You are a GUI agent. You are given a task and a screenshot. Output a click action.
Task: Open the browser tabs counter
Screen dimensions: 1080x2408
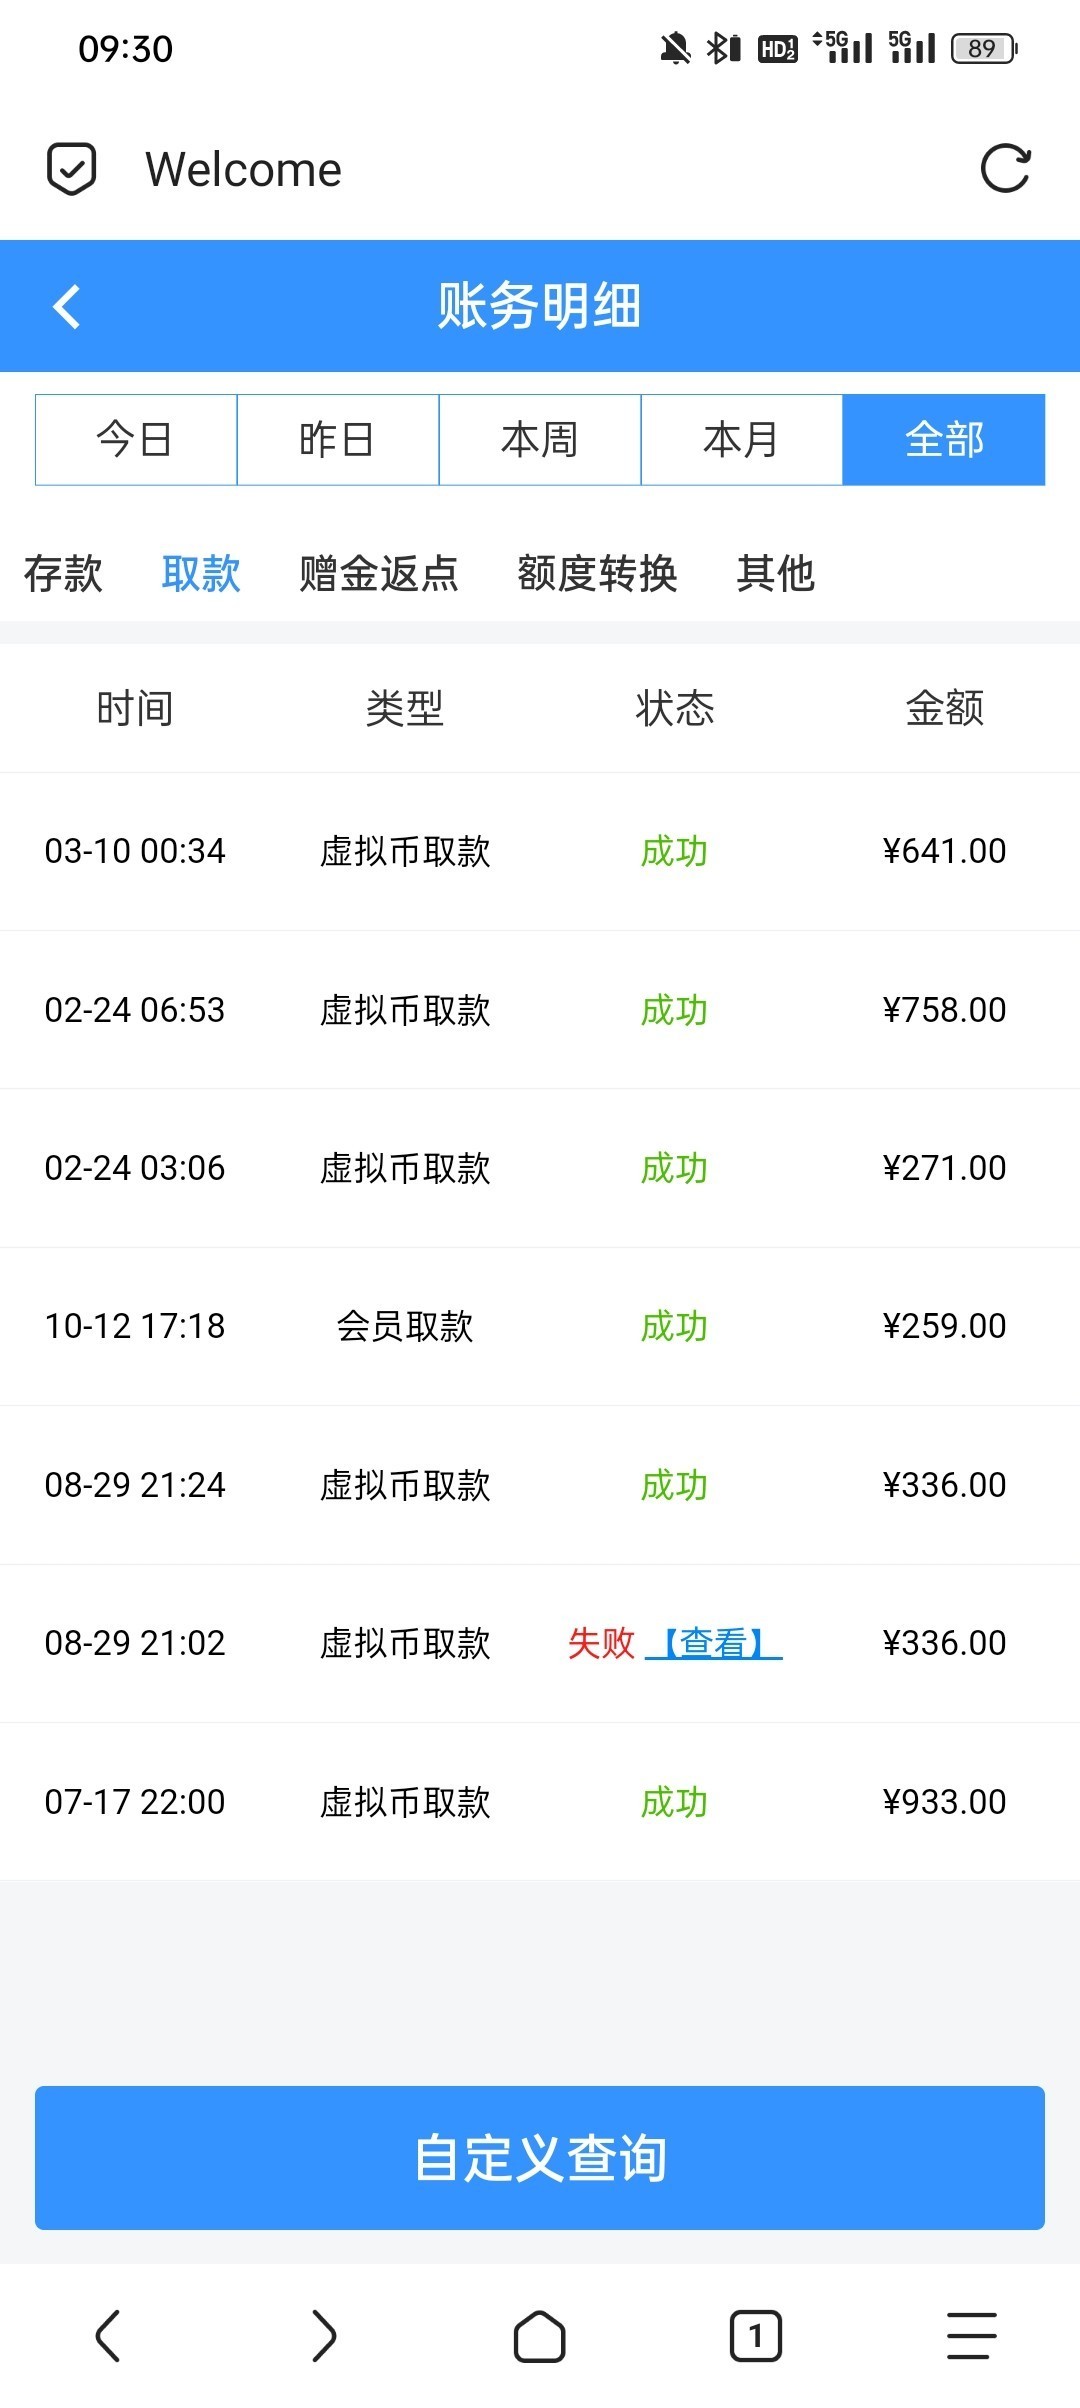coord(755,2336)
